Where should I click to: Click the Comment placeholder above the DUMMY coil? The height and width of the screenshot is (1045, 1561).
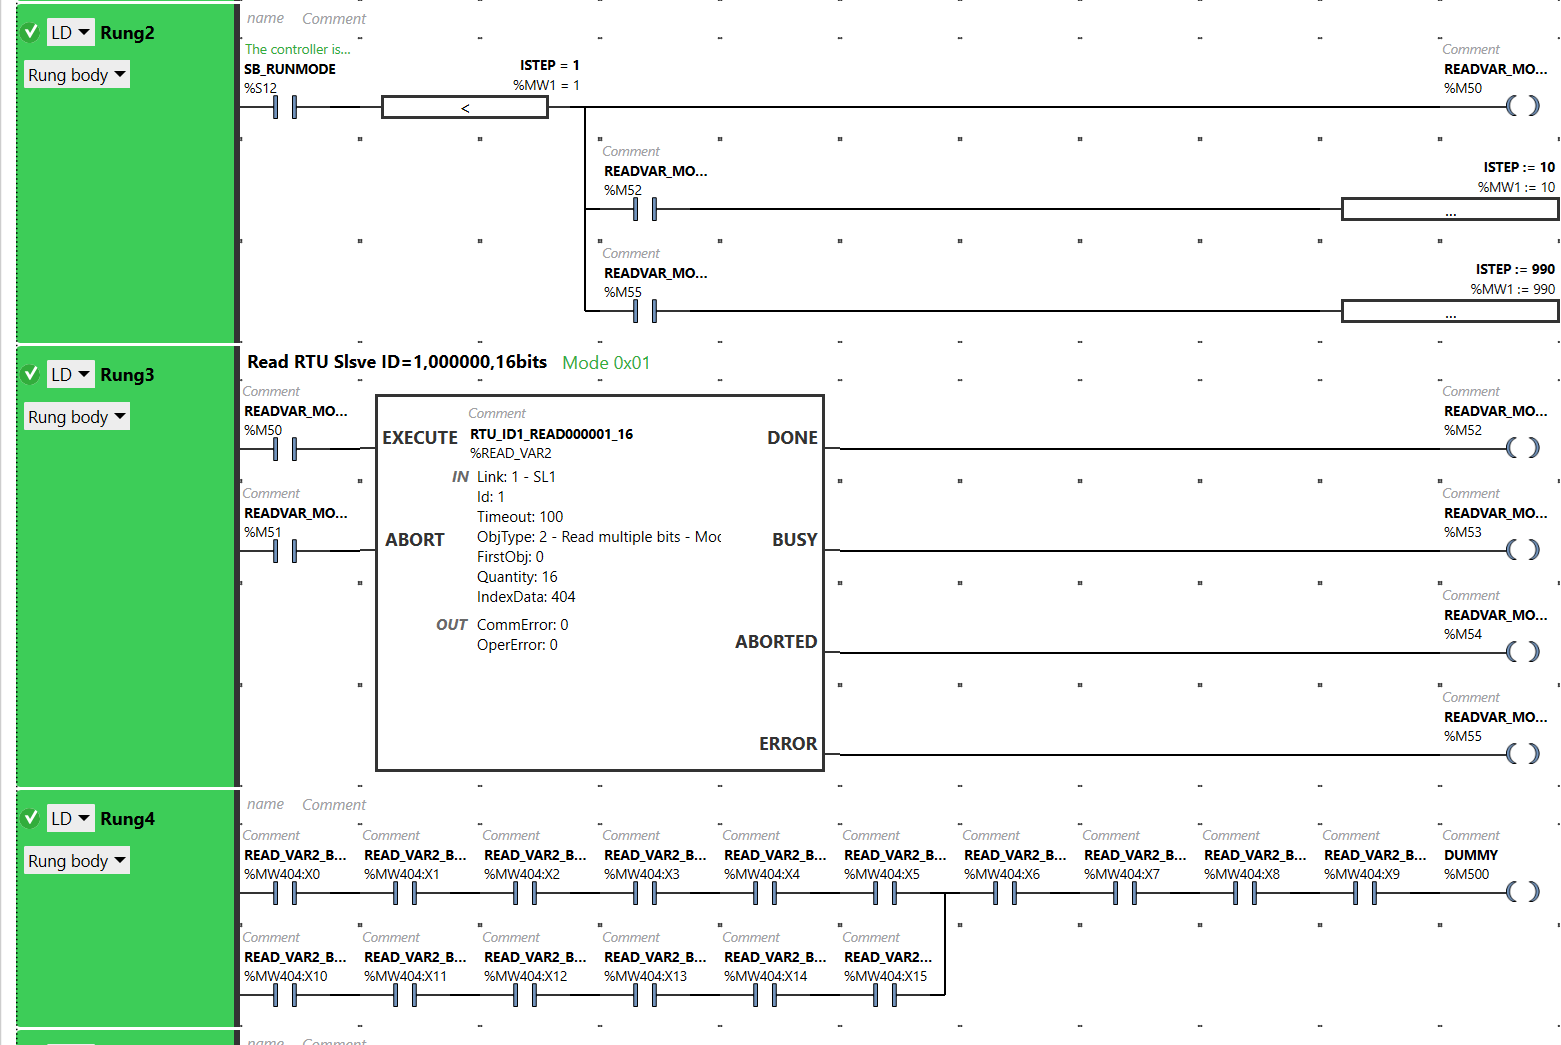[x=1471, y=836]
